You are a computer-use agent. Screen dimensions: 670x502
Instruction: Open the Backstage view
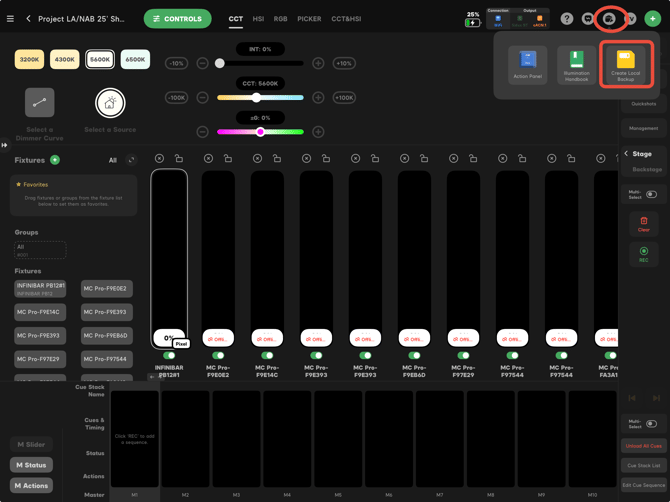[647, 170]
